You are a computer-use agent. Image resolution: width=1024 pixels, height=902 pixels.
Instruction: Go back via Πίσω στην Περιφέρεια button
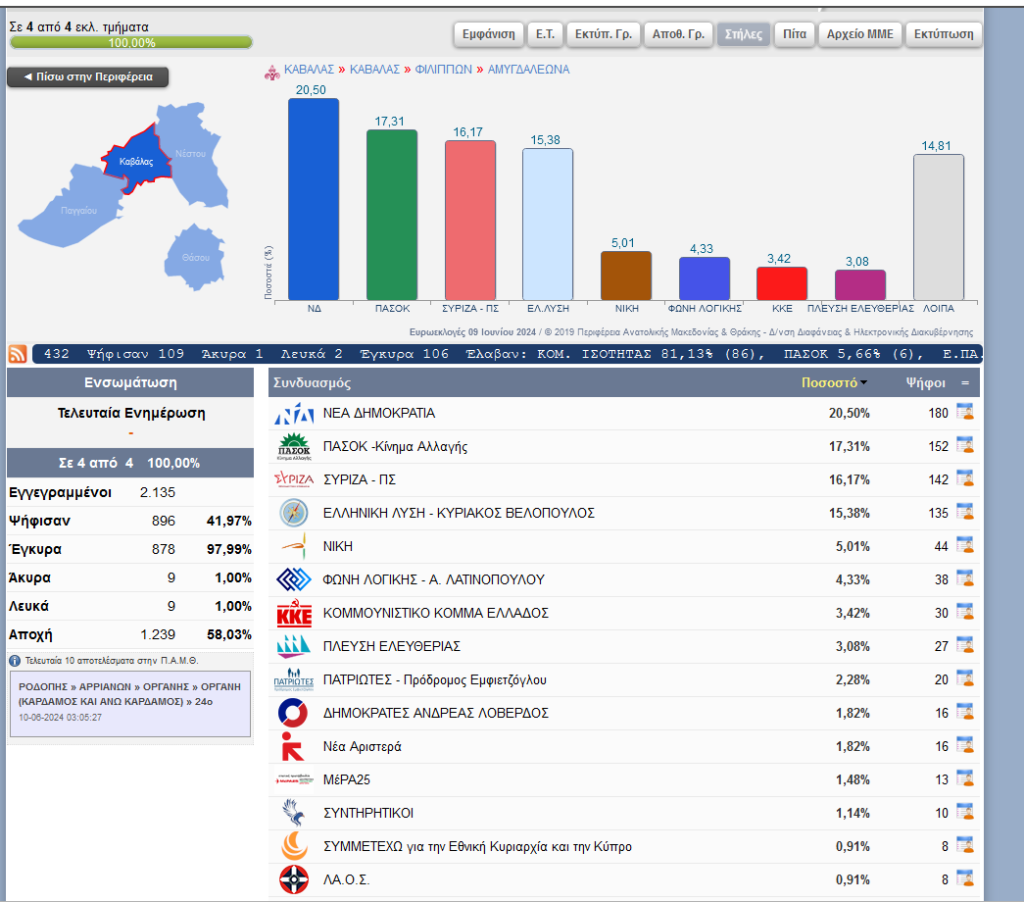[x=88, y=77]
